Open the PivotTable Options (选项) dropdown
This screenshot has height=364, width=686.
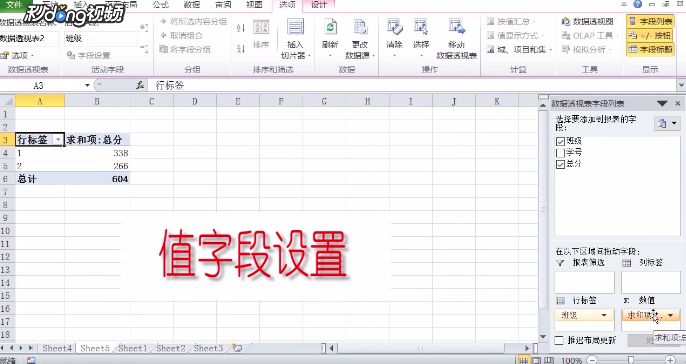click(18, 55)
